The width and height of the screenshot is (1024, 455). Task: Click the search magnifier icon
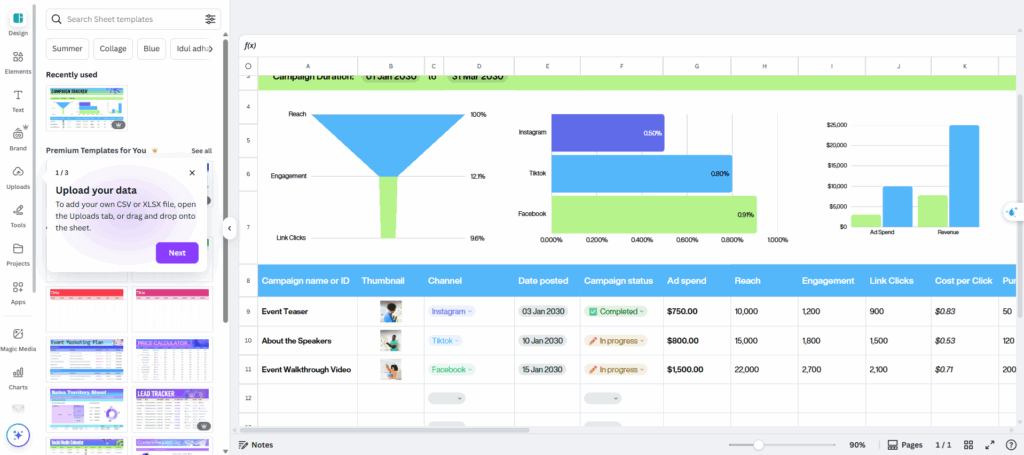pos(57,20)
